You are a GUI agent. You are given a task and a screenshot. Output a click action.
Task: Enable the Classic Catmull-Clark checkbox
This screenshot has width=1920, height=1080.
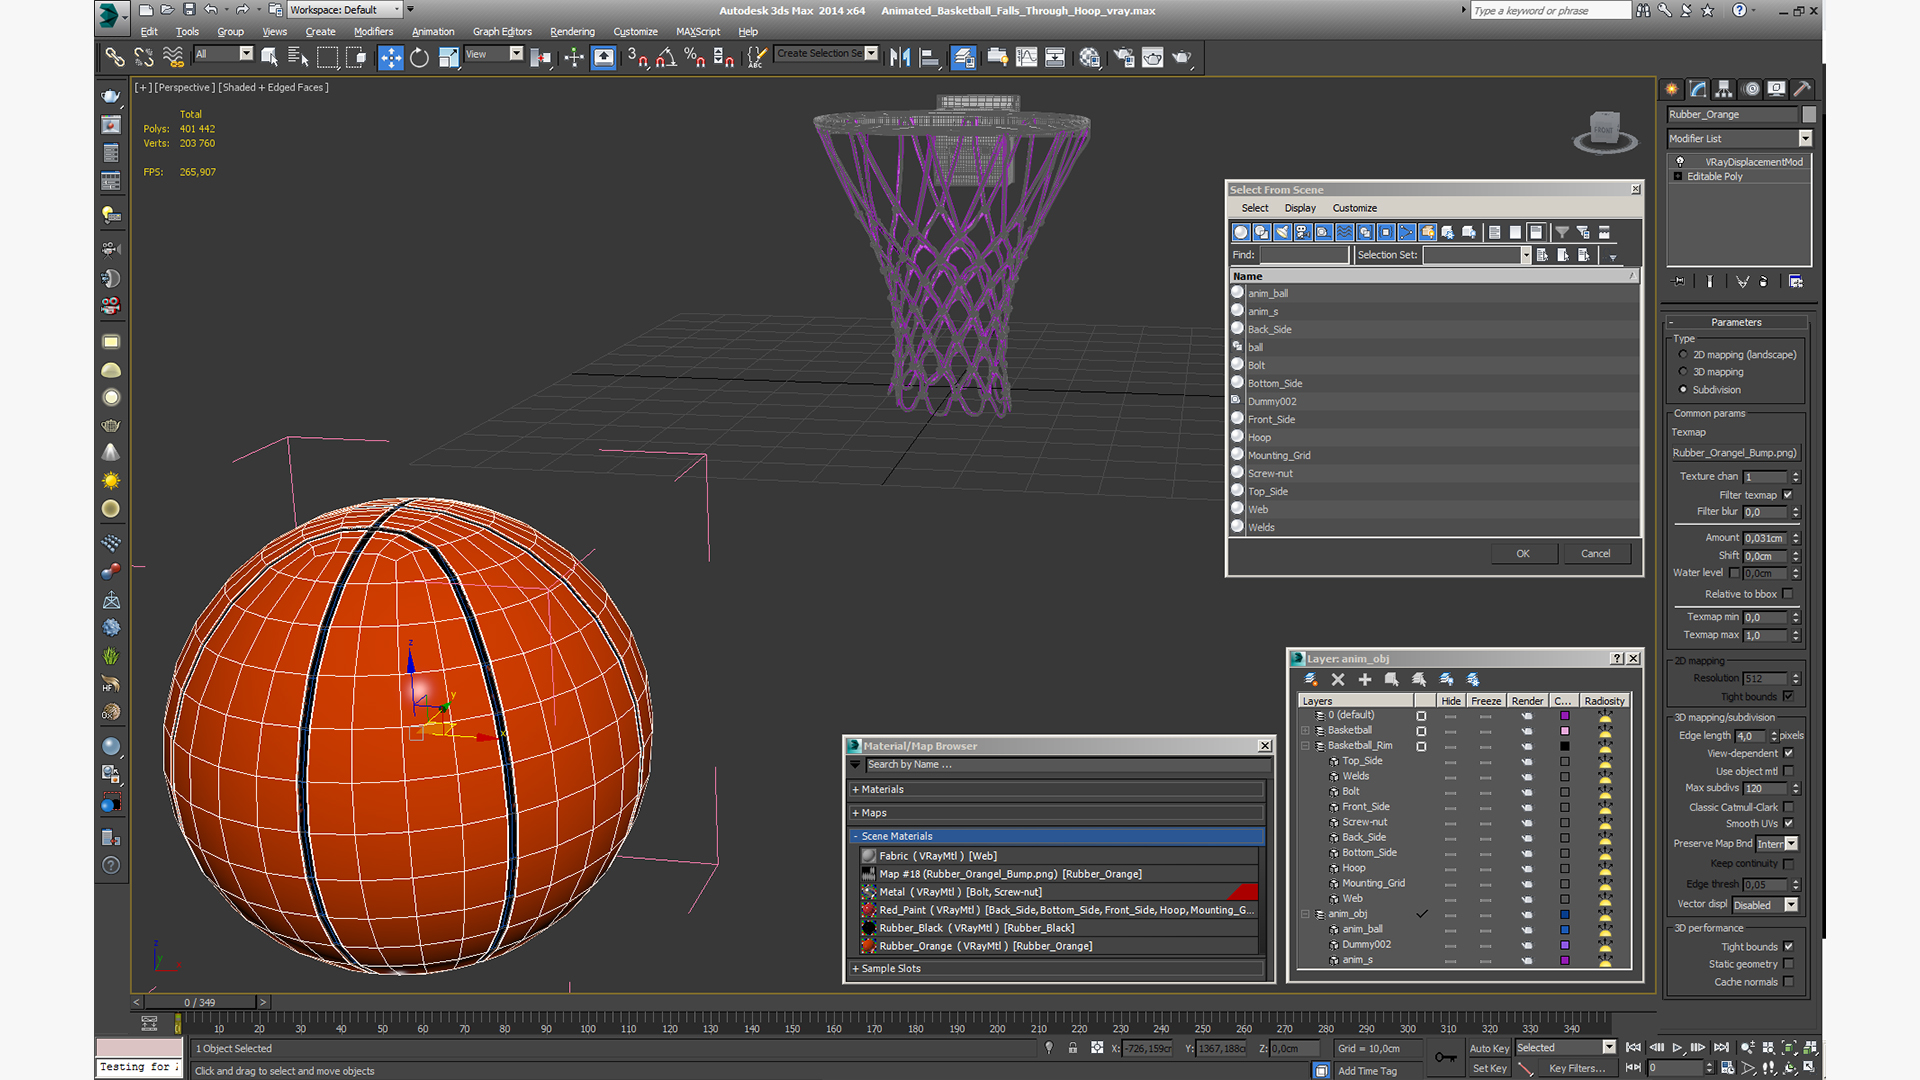[1788, 808]
